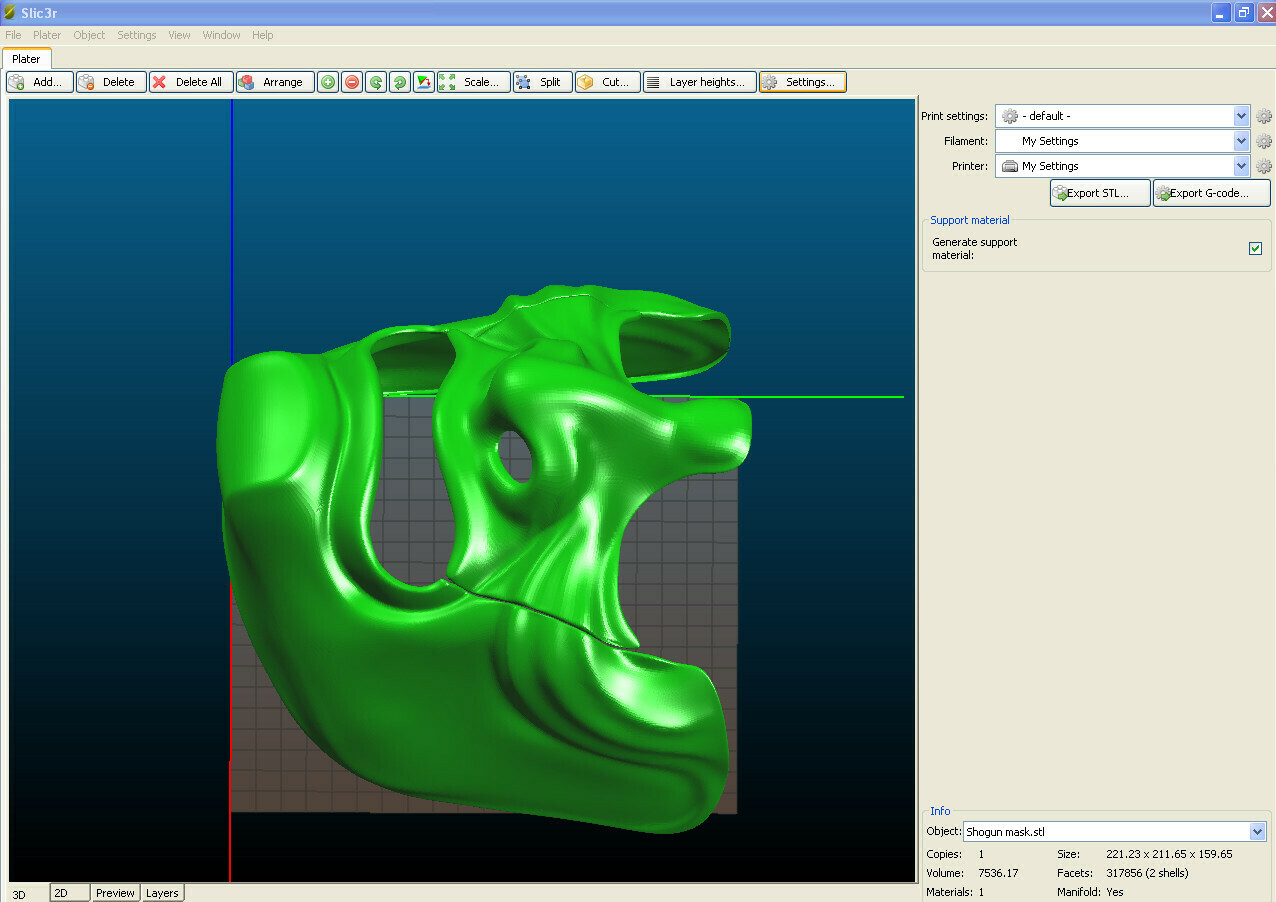Open the Plater menu
1276x902 pixels.
pyautogui.click(x=46, y=35)
